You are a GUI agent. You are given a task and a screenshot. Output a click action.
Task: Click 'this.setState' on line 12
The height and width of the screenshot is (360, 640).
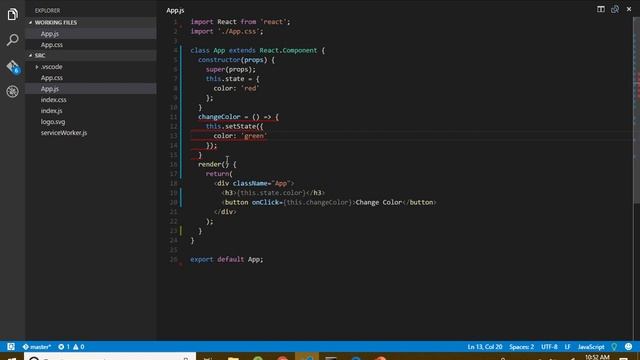point(231,127)
